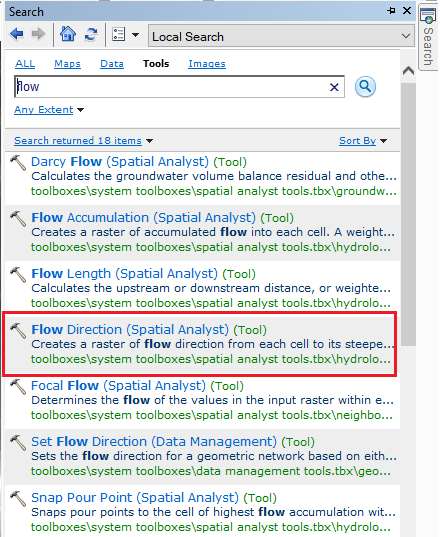Open the search Home page icon
Image resolution: width=440 pixels, height=537 pixels.
click(x=68, y=34)
